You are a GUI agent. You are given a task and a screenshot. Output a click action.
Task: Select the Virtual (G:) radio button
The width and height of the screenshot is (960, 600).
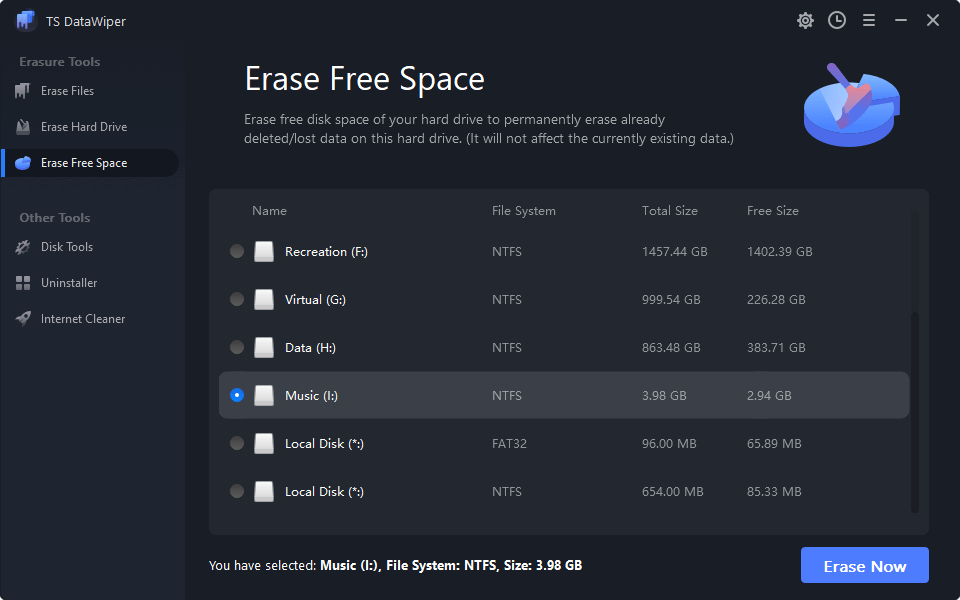pos(237,300)
